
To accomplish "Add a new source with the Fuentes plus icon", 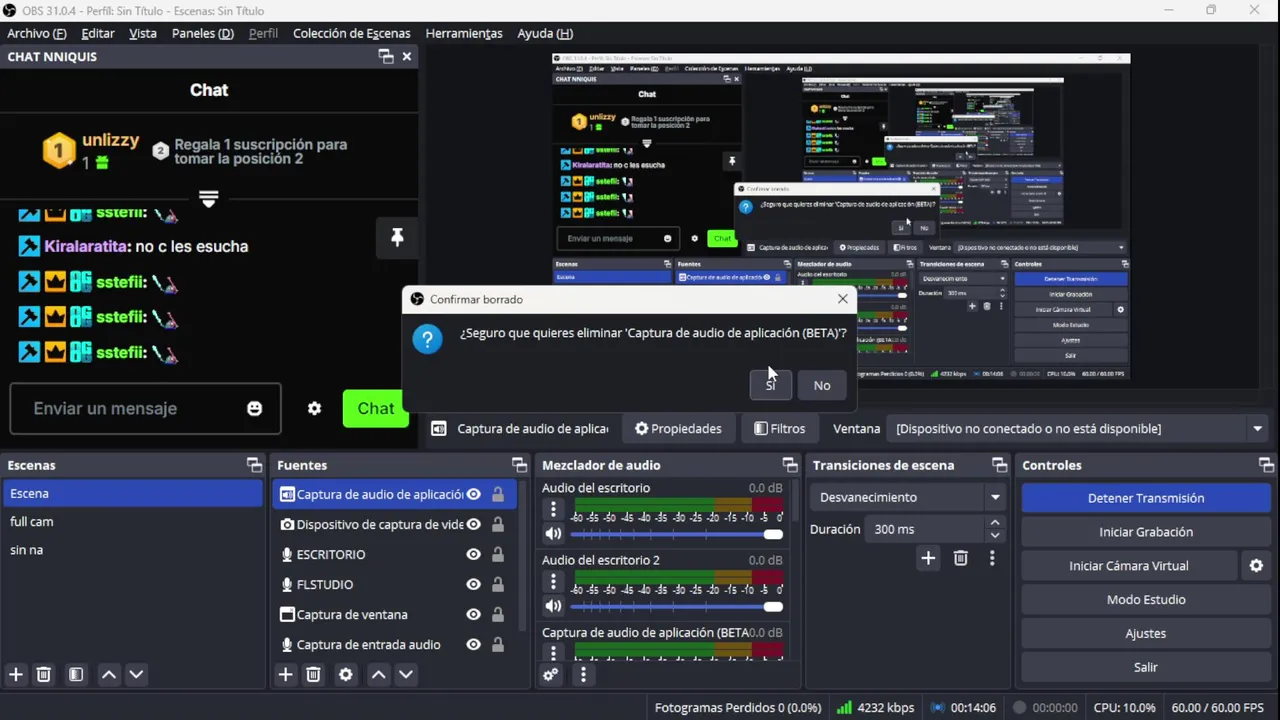I will (285, 675).
